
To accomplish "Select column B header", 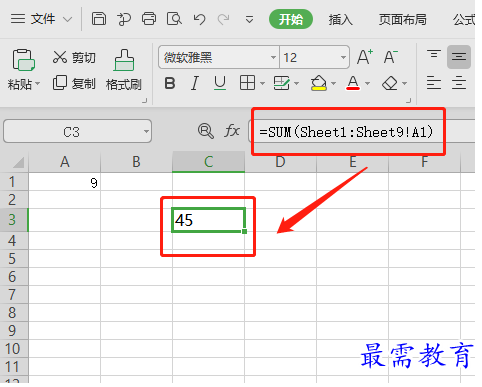I will coord(136,162).
